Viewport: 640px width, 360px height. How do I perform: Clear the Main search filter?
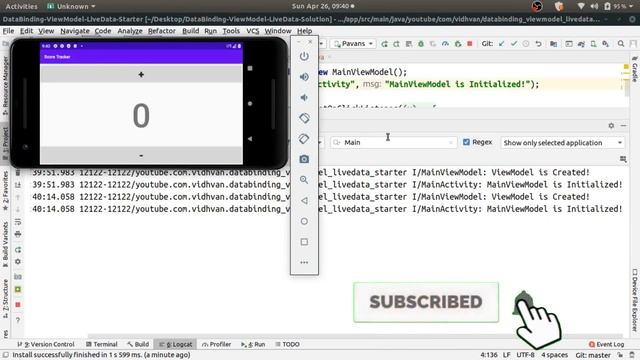[x=451, y=142]
